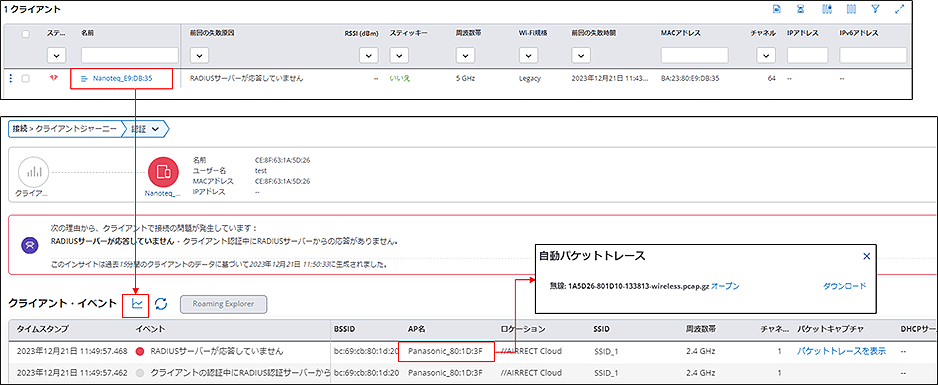Click the BSSID column header
Screen dimensions: 938x385
click(x=346, y=329)
